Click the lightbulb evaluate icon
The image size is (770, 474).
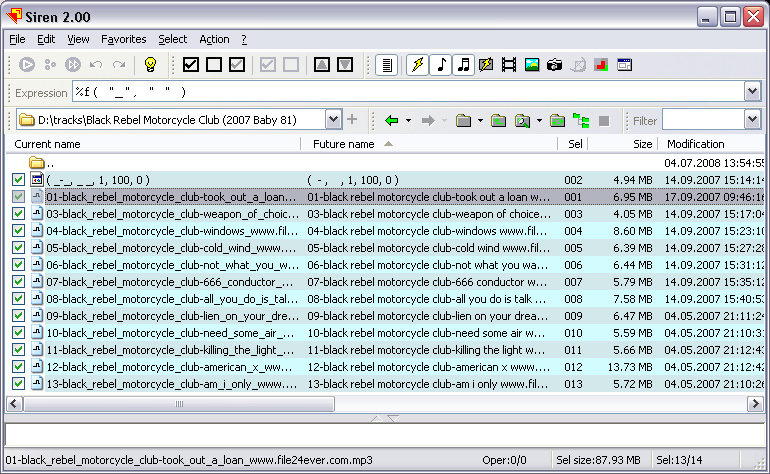point(150,64)
